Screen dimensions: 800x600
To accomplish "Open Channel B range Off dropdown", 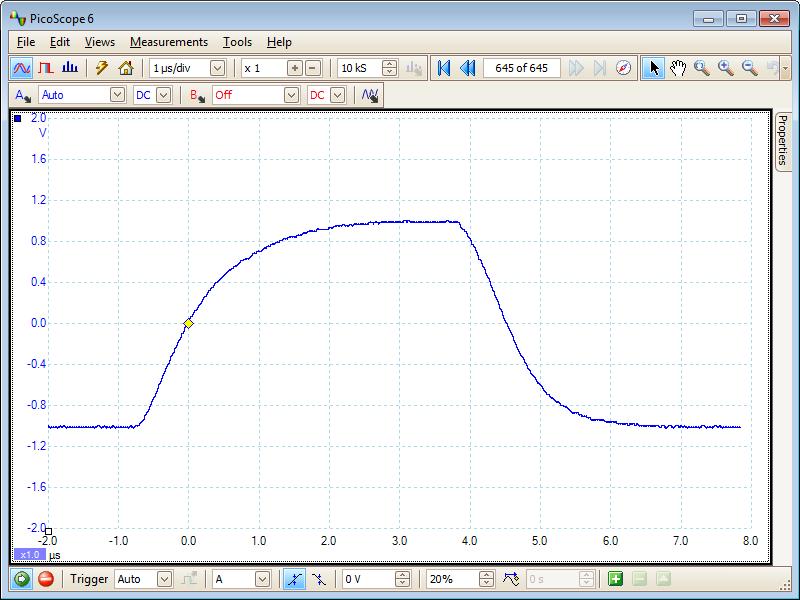I will coord(291,95).
